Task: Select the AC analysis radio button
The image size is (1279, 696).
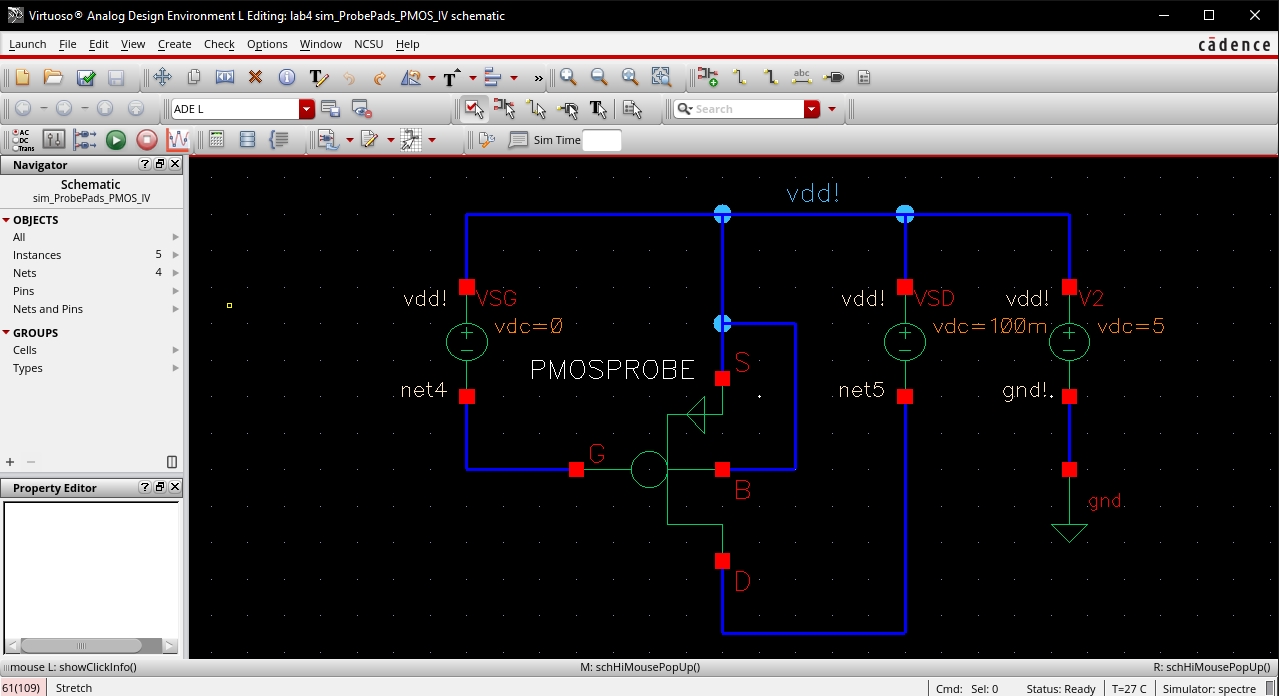Action: click(x=14, y=133)
